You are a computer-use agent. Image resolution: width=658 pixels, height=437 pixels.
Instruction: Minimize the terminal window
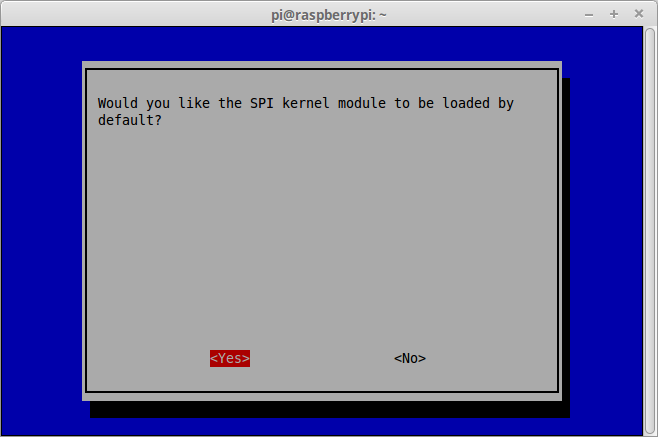[589, 15]
